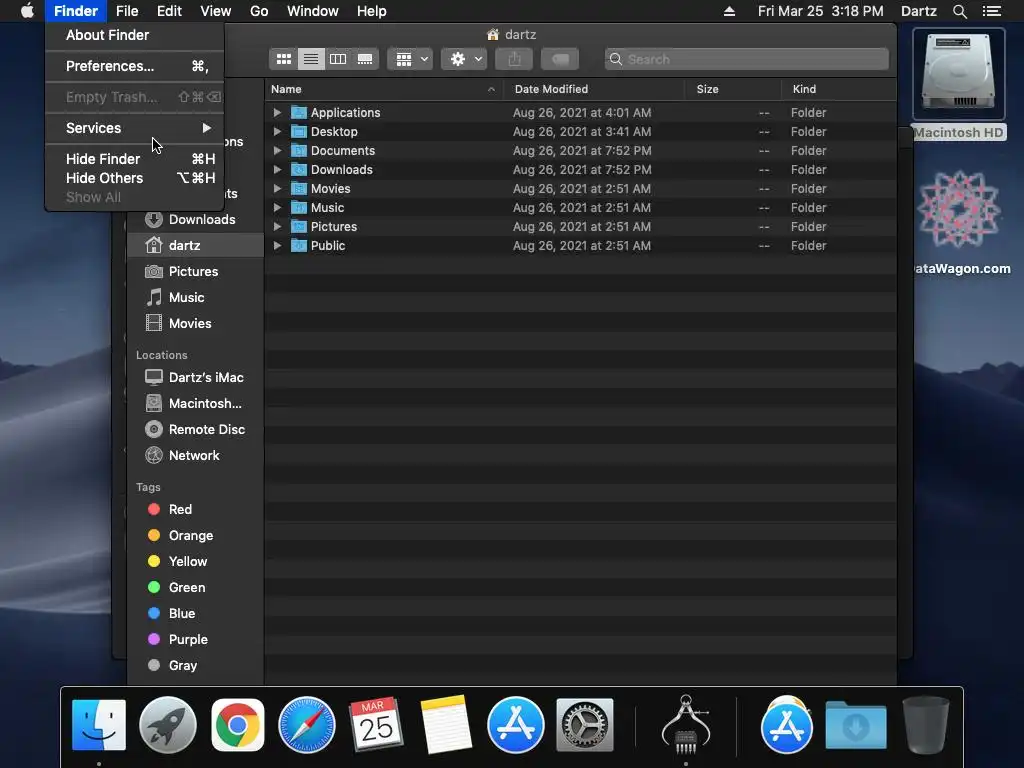Open Remote Disc in sidebar
This screenshot has width=1024, height=768.
[x=197, y=430]
